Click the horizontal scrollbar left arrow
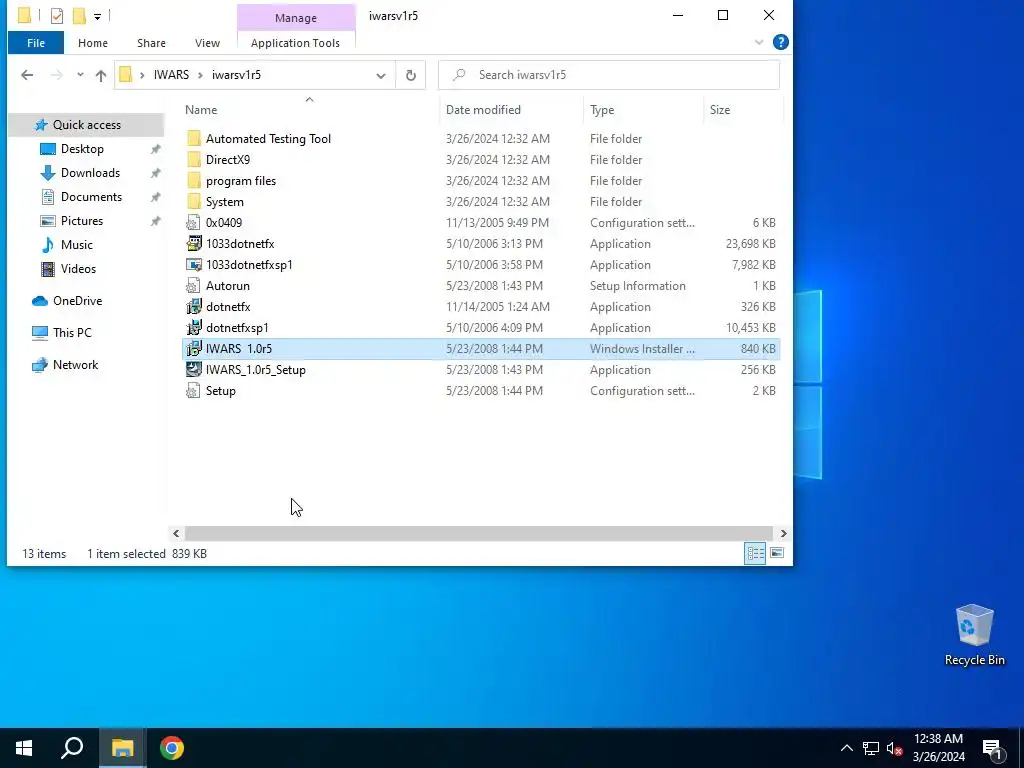 176,534
